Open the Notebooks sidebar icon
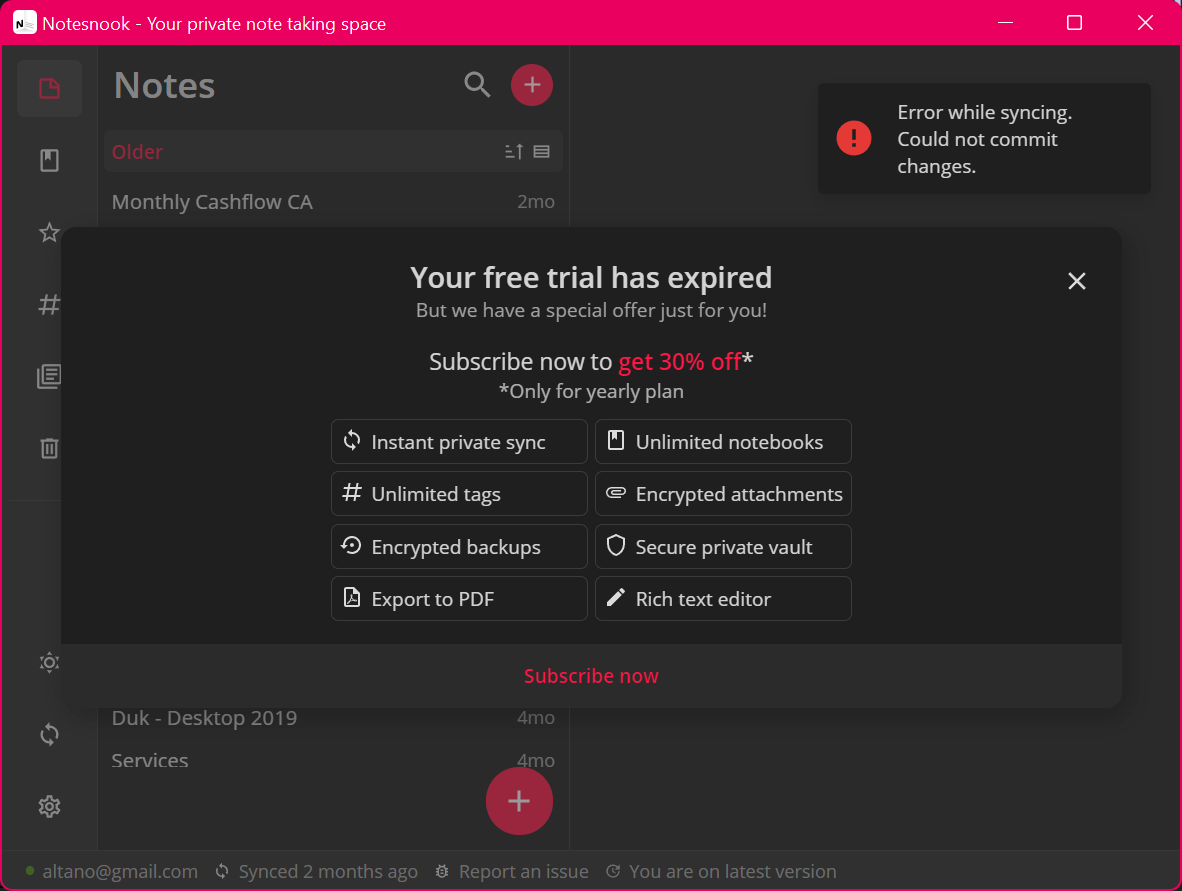Viewport: 1182px width, 891px height. pos(49,161)
